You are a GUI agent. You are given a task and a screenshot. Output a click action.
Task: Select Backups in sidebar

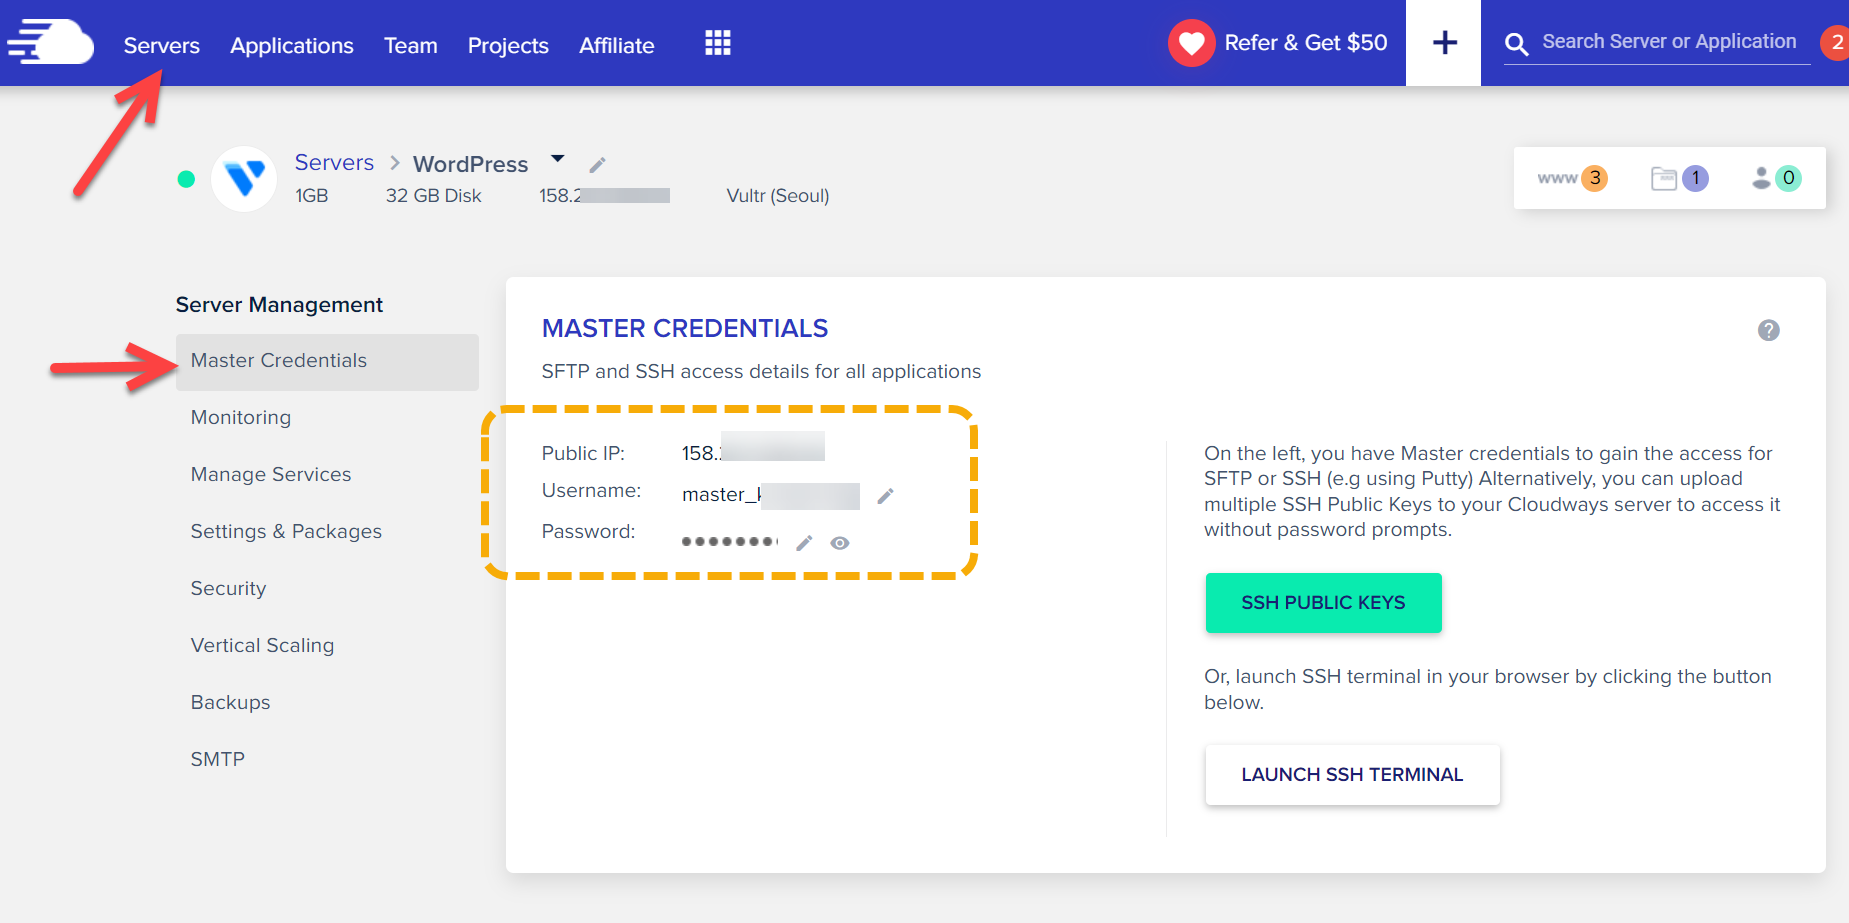tap(230, 702)
